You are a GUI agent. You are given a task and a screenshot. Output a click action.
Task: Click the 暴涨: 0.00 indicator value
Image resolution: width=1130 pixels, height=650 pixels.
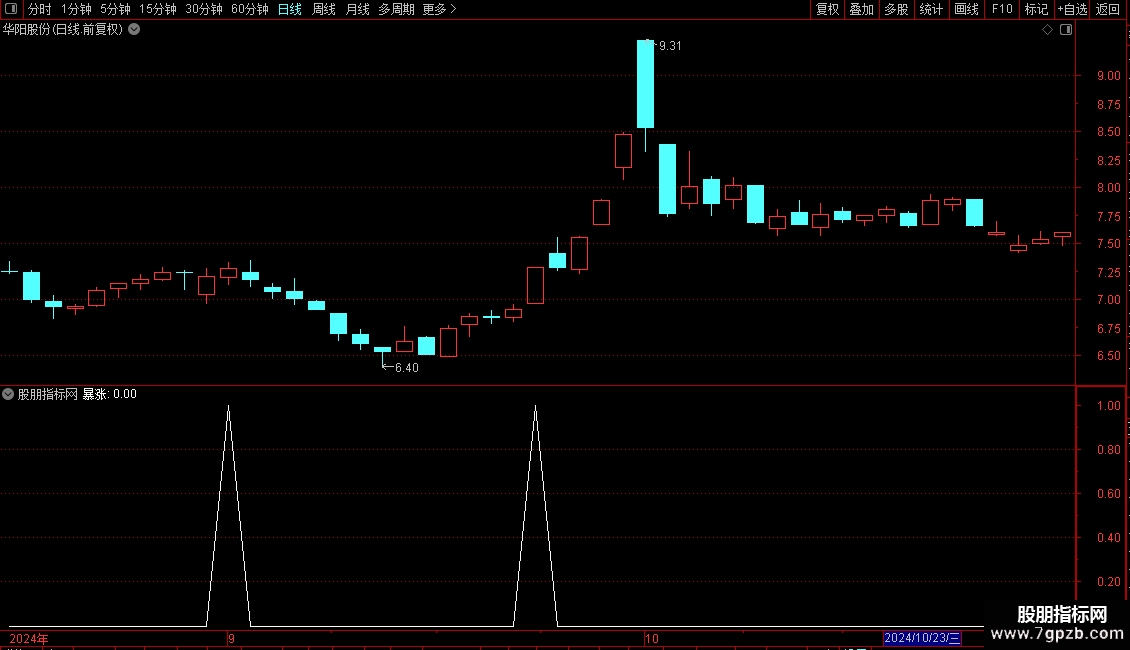click(x=110, y=394)
